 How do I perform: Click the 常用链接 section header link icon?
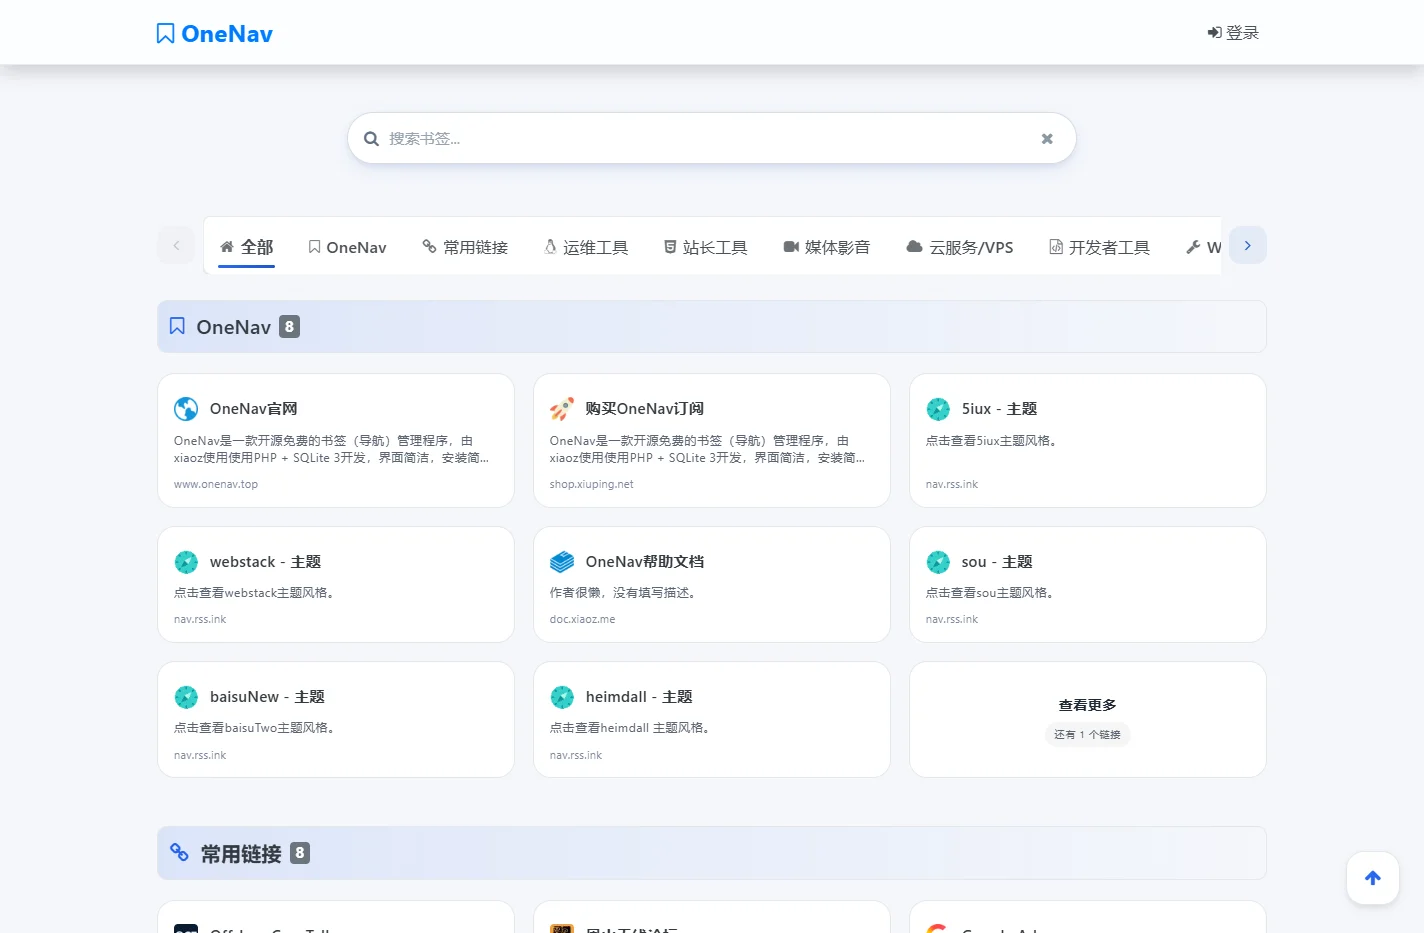pos(179,853)
